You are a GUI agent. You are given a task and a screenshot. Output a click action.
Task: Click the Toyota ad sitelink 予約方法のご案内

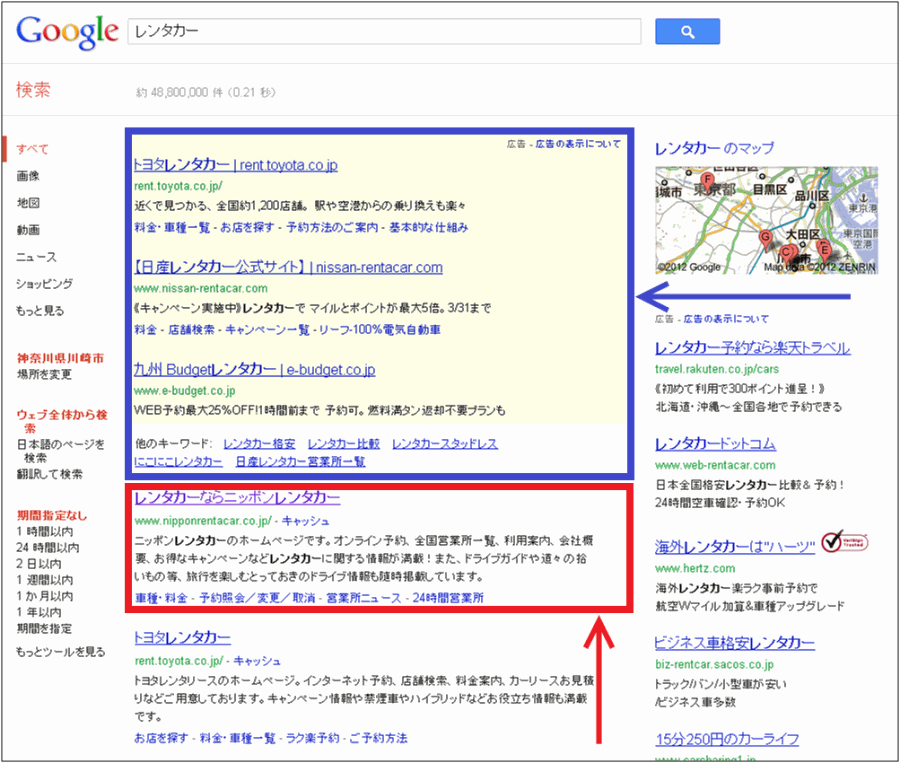click(332, 227)
